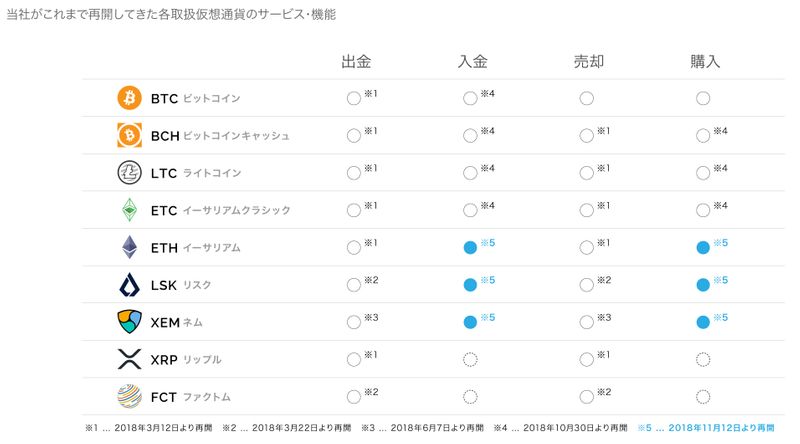The height and width of the screenshot is (444, 800).
Task: Select the Lisk (LSK) icon
Action: pyautogui.click(x=130, y=285)
